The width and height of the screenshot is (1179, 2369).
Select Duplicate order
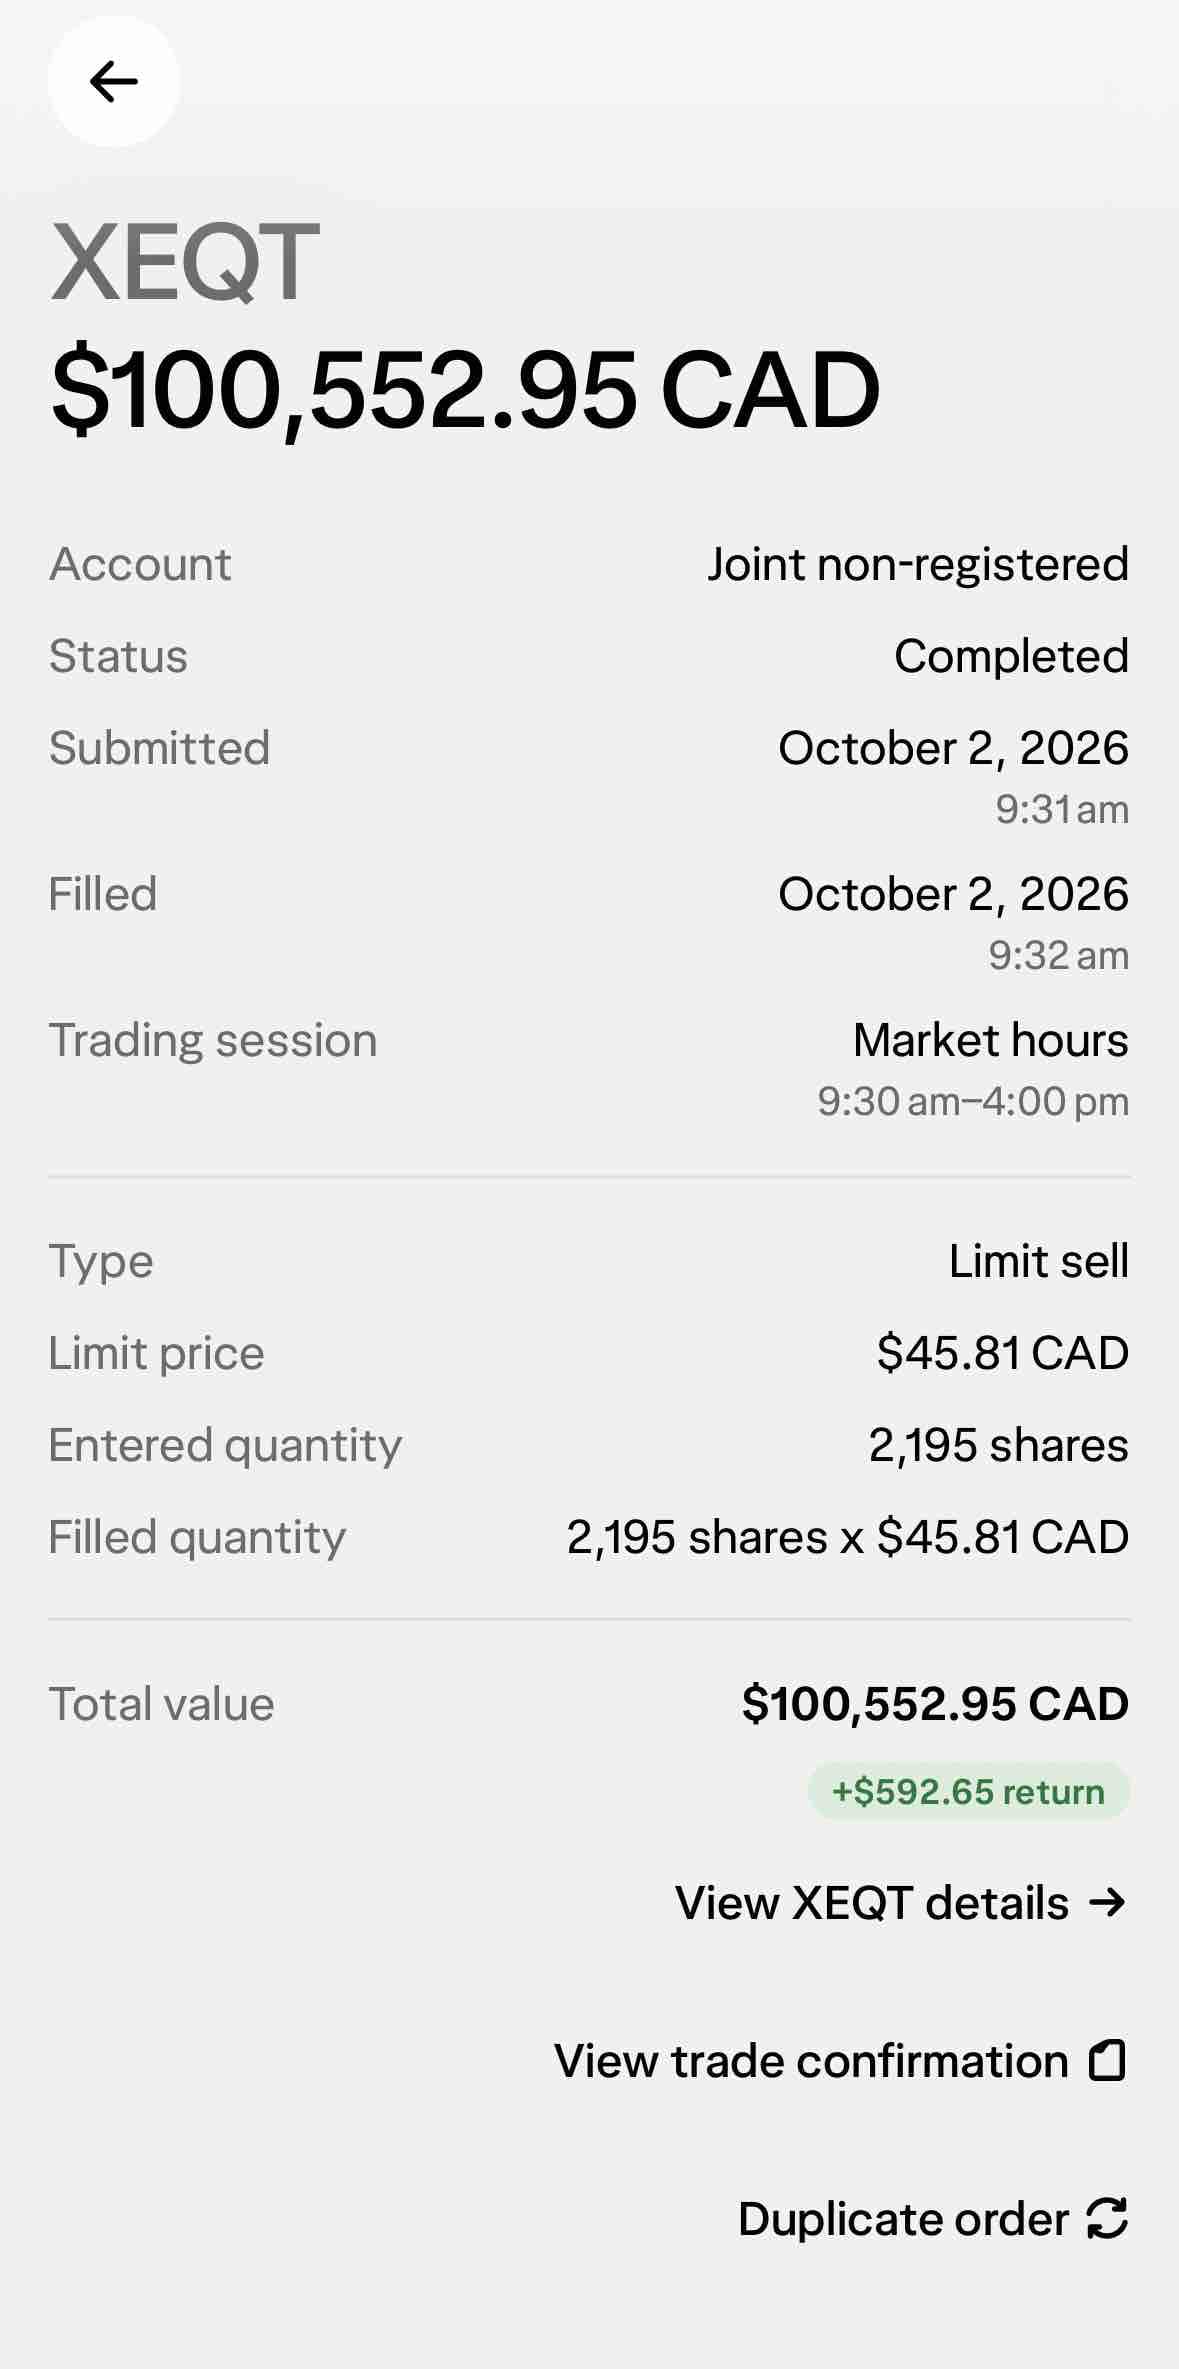click(x=933, y=2218)
